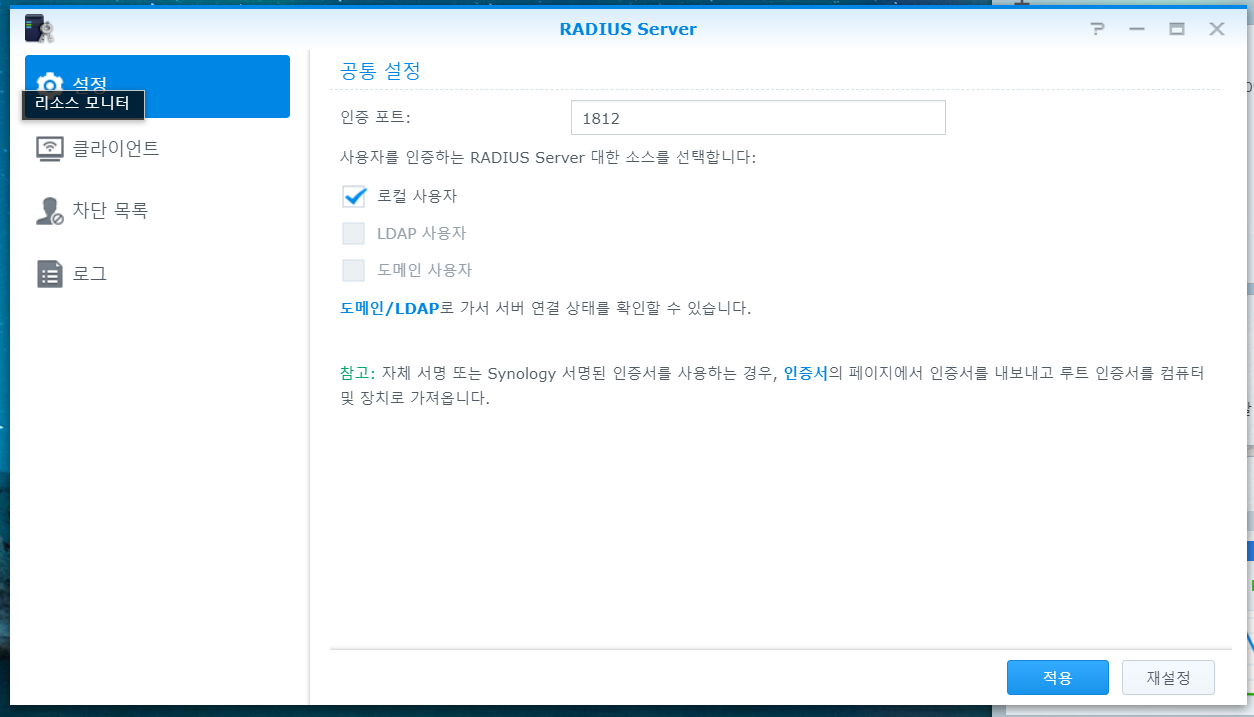The width and height of the screenshot is (1254, 717).
Task: Open the 설정 settings section
Action: (x=157, y=86)
